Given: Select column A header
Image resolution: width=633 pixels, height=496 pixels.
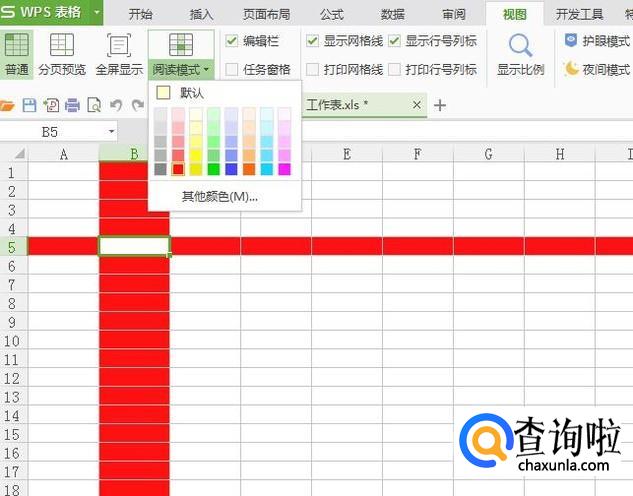Looking at the screenshot, I should (x=63, y=154).
